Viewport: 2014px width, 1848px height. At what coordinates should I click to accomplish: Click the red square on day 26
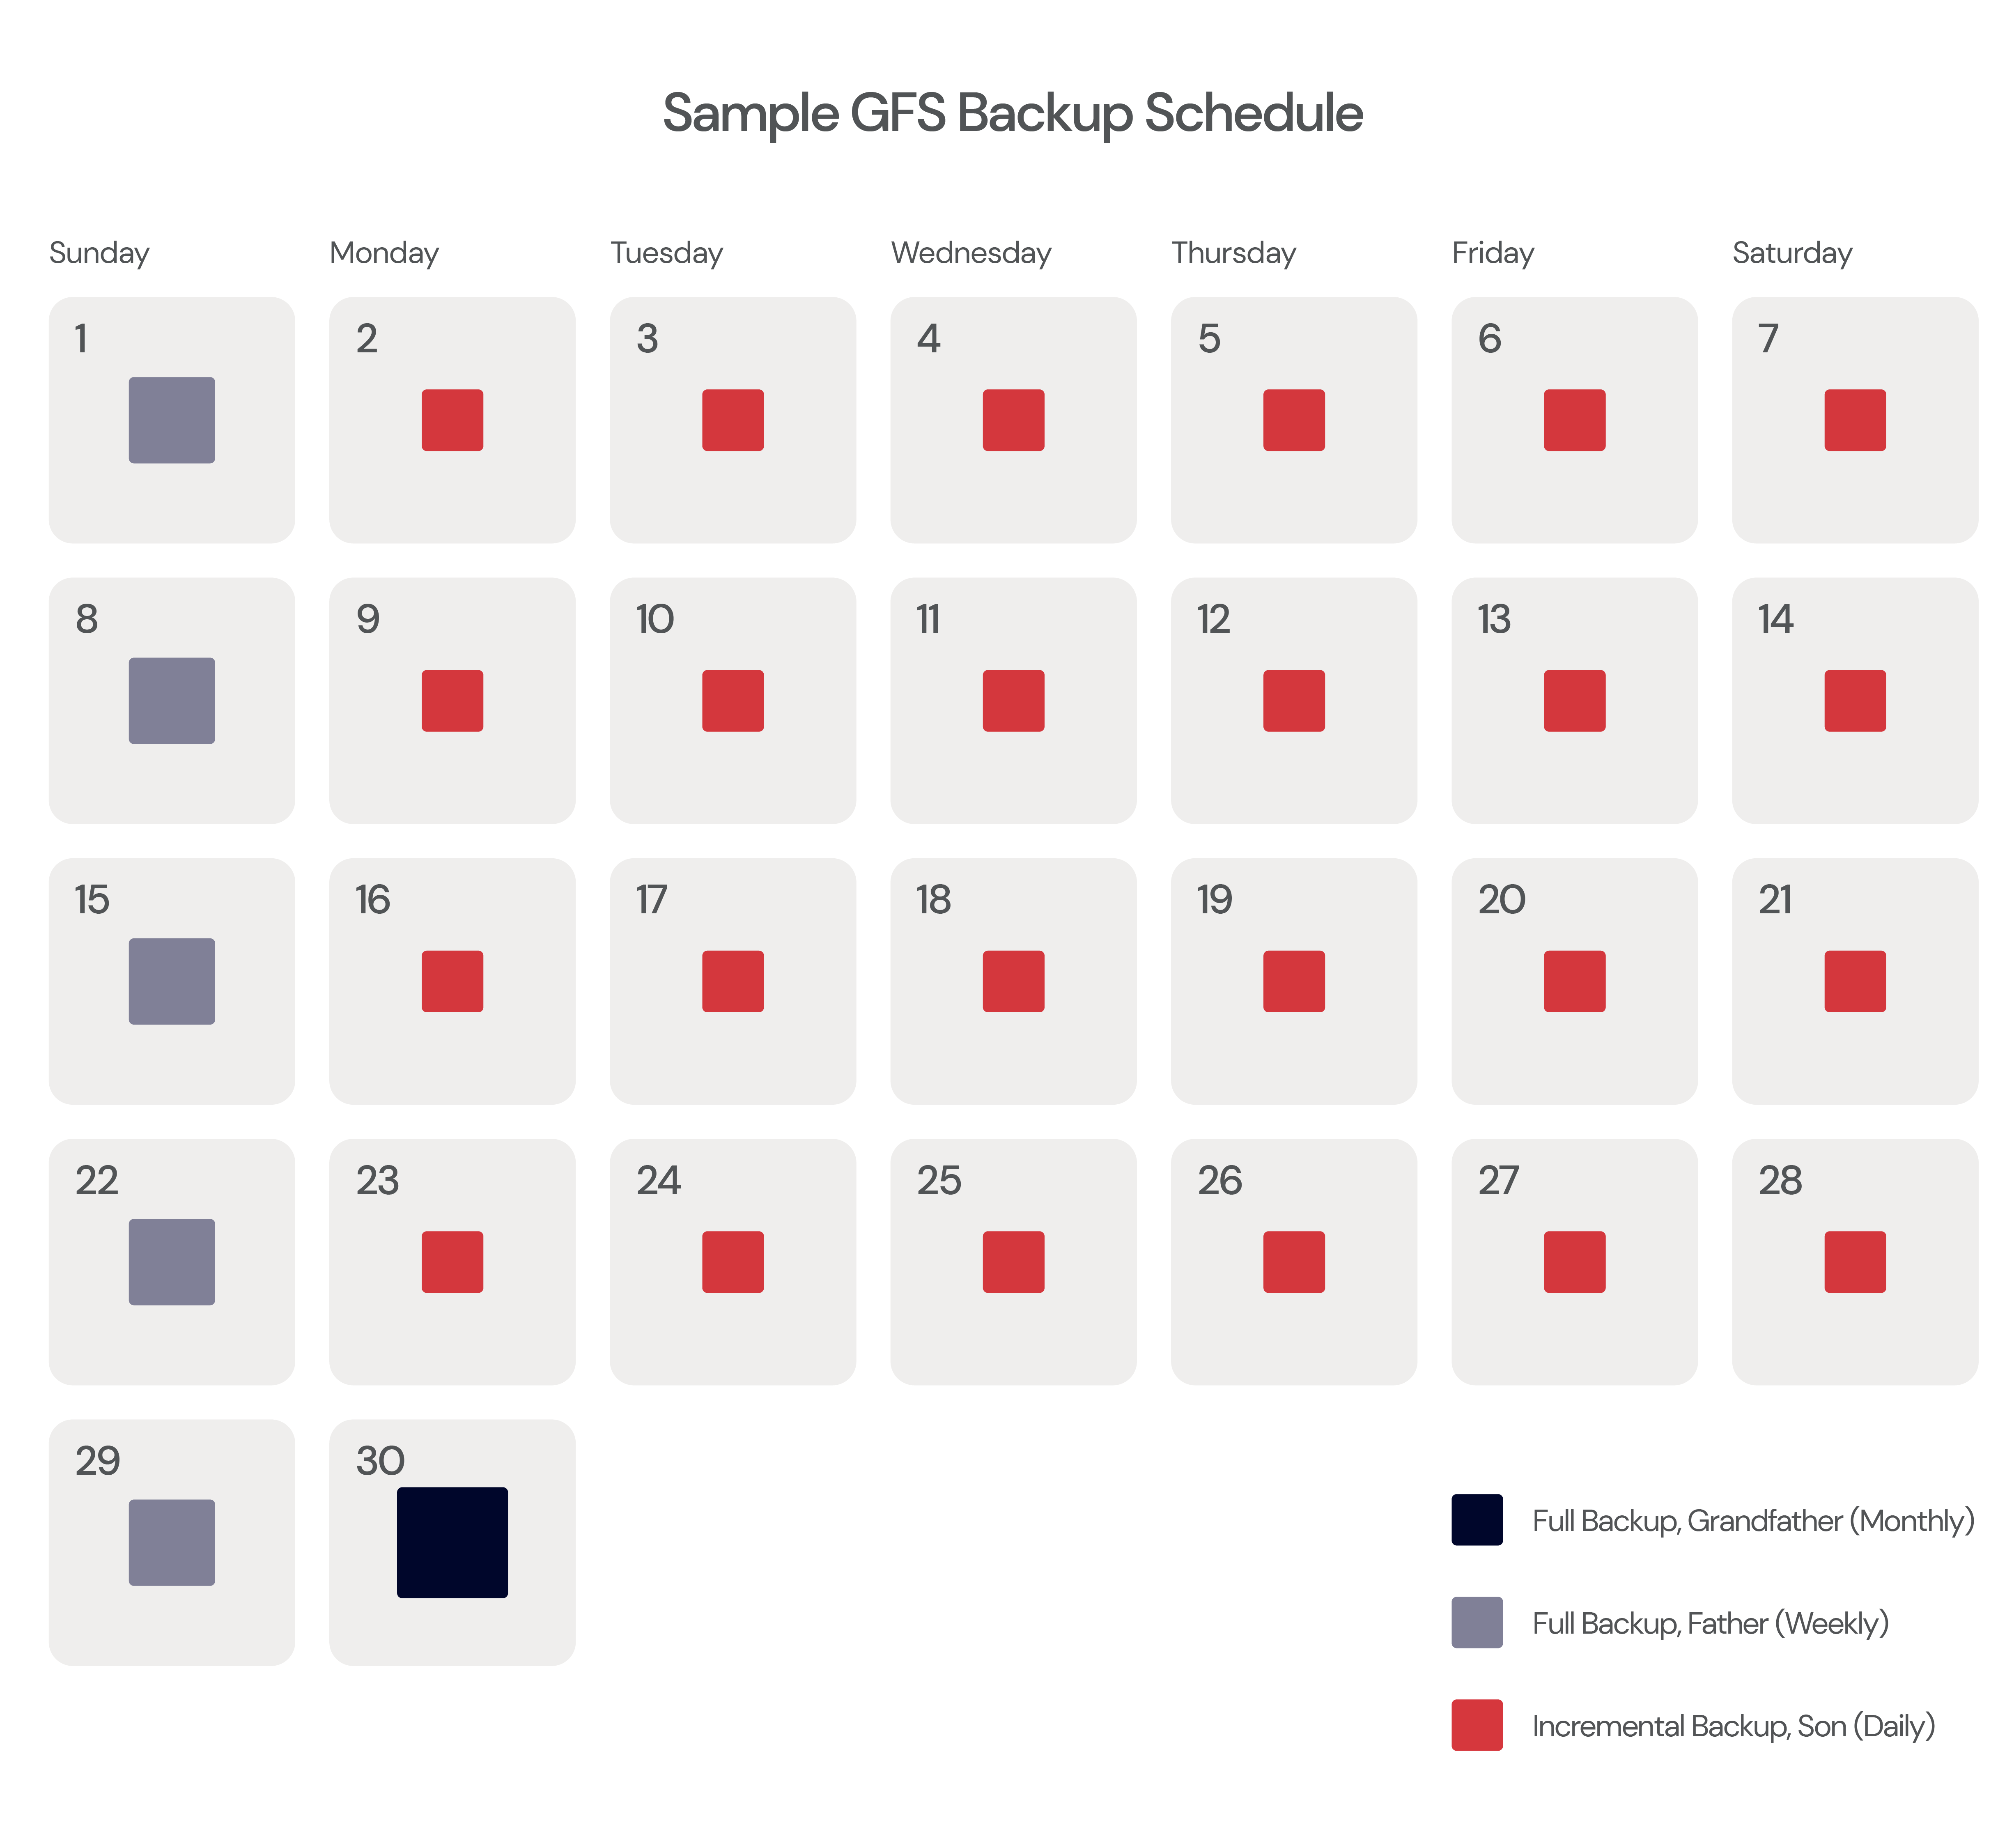(1294, 1262)
